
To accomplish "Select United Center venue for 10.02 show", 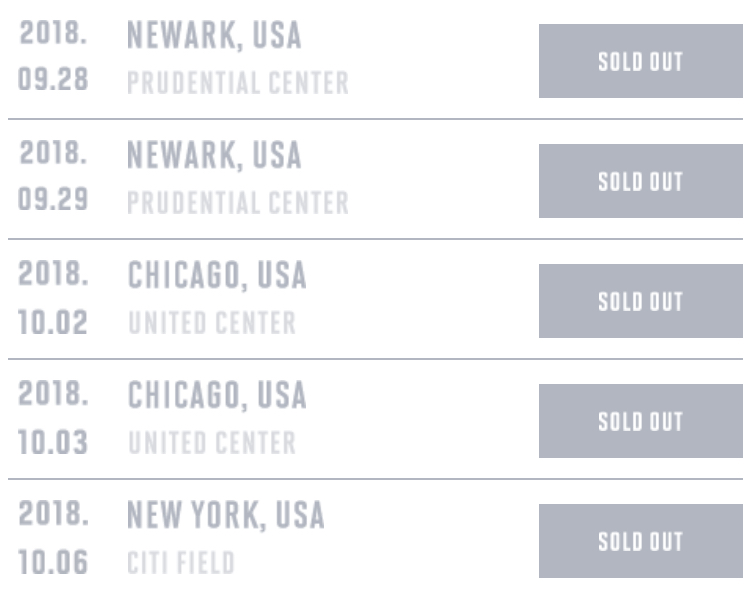I will pos(212,323).
